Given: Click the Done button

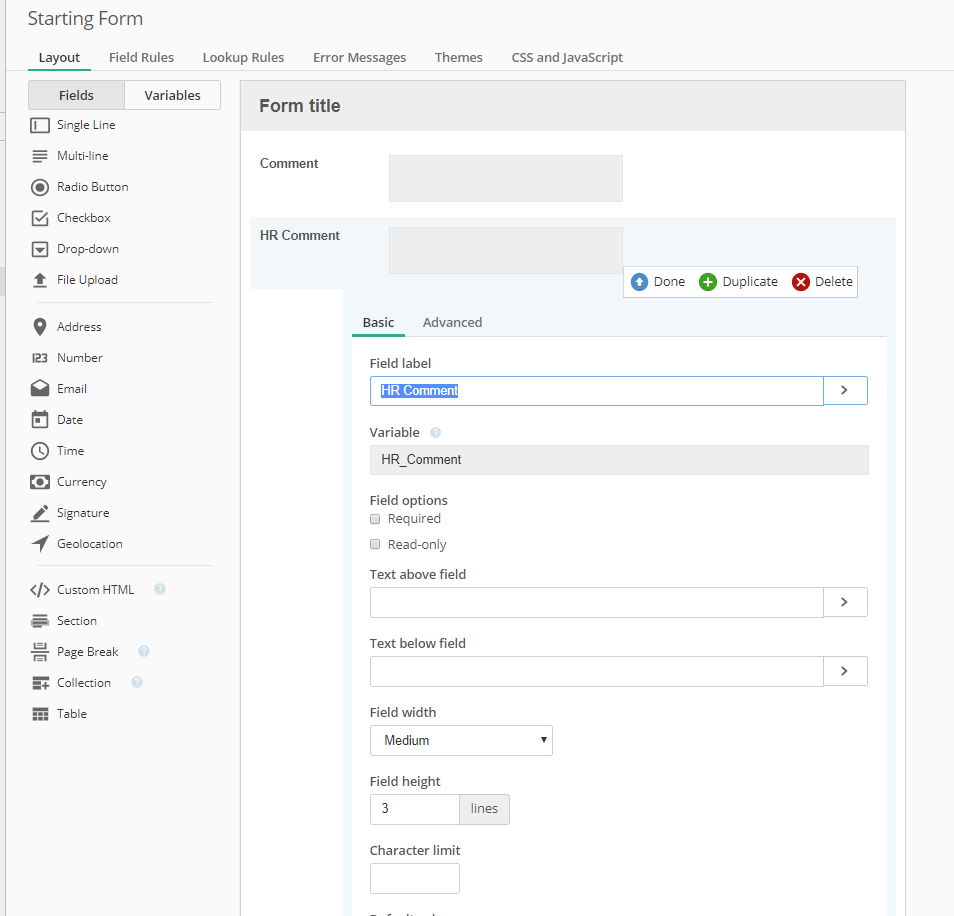Looking at the screenshot, I should pos(658,282).
